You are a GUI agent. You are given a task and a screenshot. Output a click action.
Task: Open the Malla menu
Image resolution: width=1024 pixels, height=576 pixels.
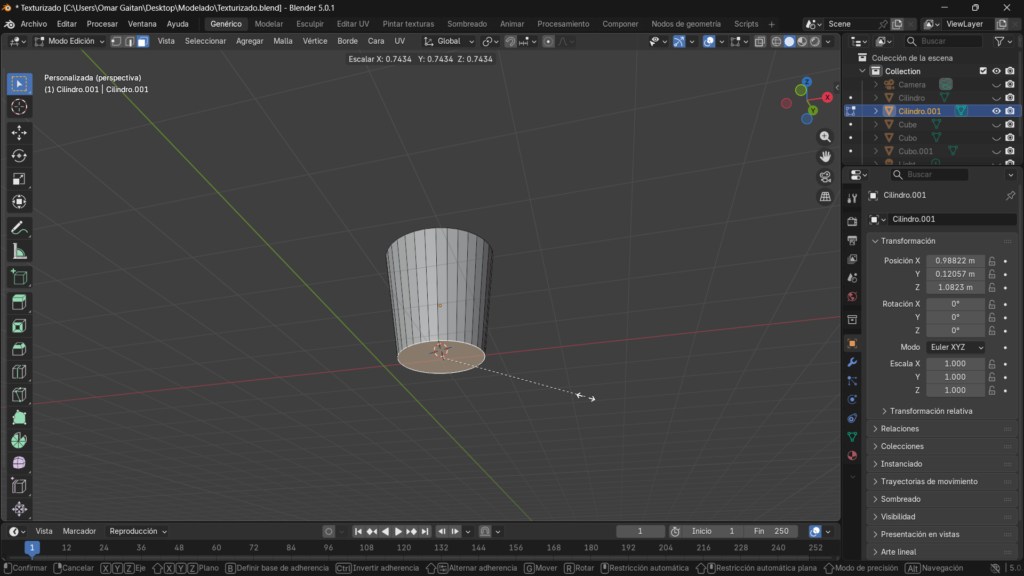[x=283, y=41]
